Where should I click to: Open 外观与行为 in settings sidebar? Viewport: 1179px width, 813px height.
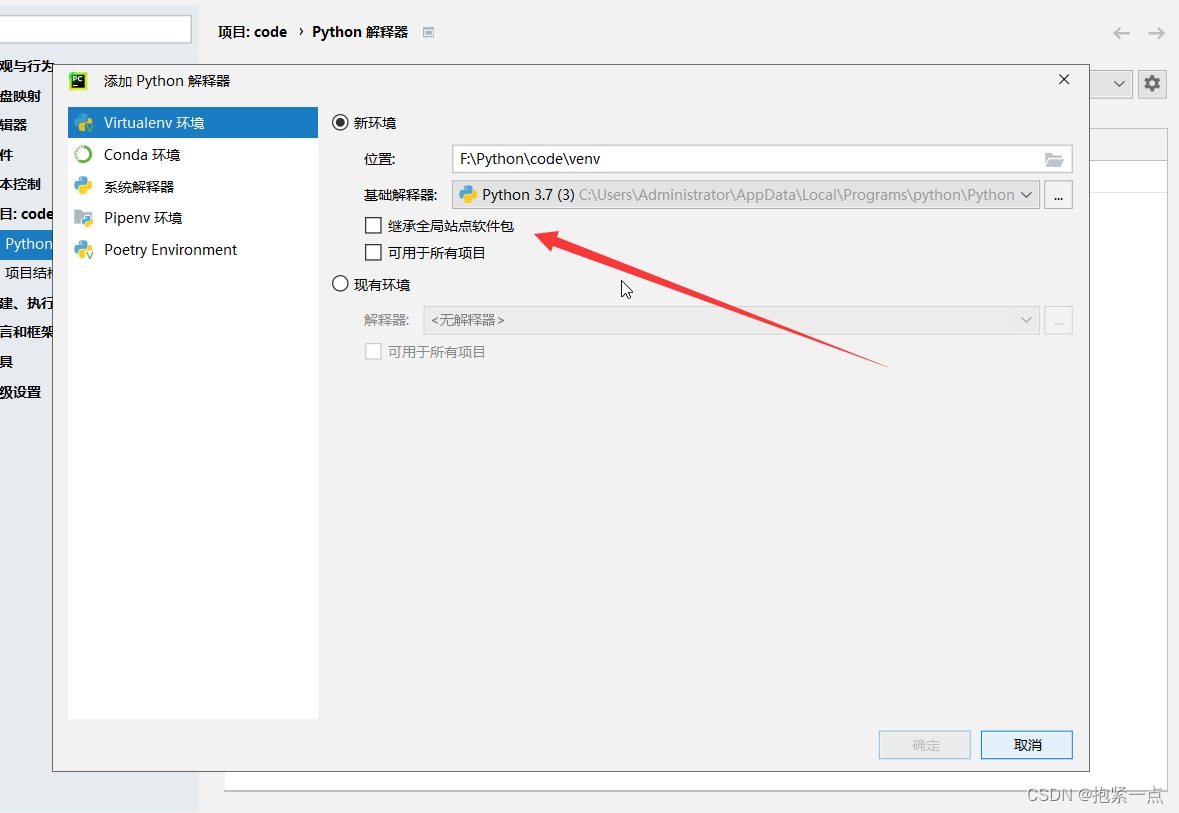tap(26, 66)
